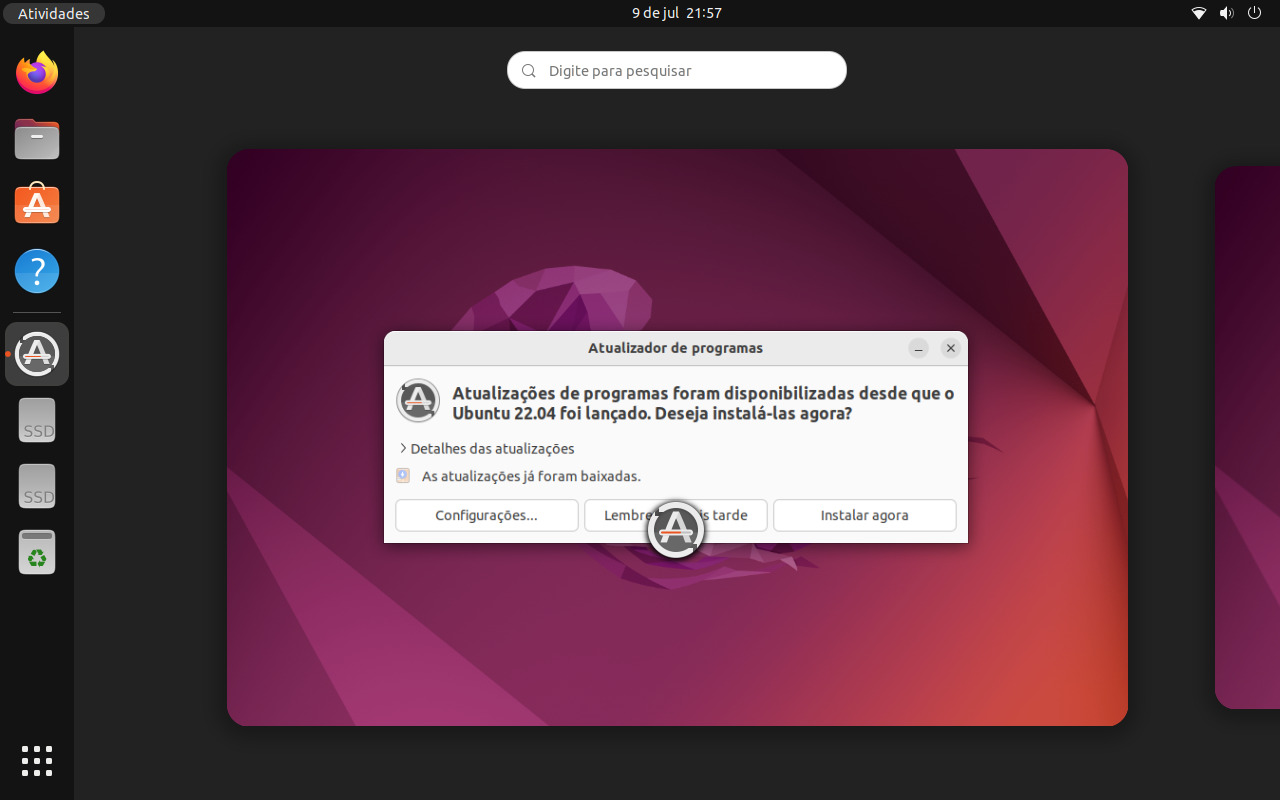Show all applications grid
Screen dimensions: 1280x800
(x=37, y=761)
